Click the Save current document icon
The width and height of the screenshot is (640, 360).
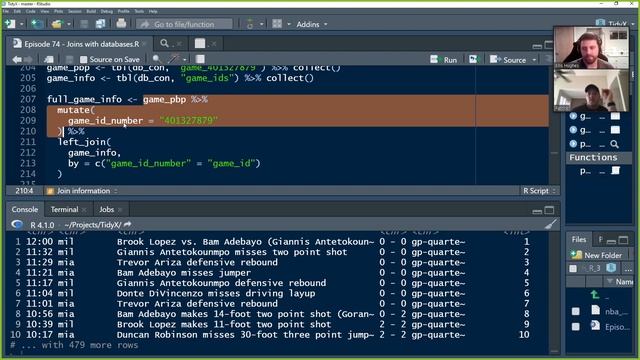click(84, 24)
